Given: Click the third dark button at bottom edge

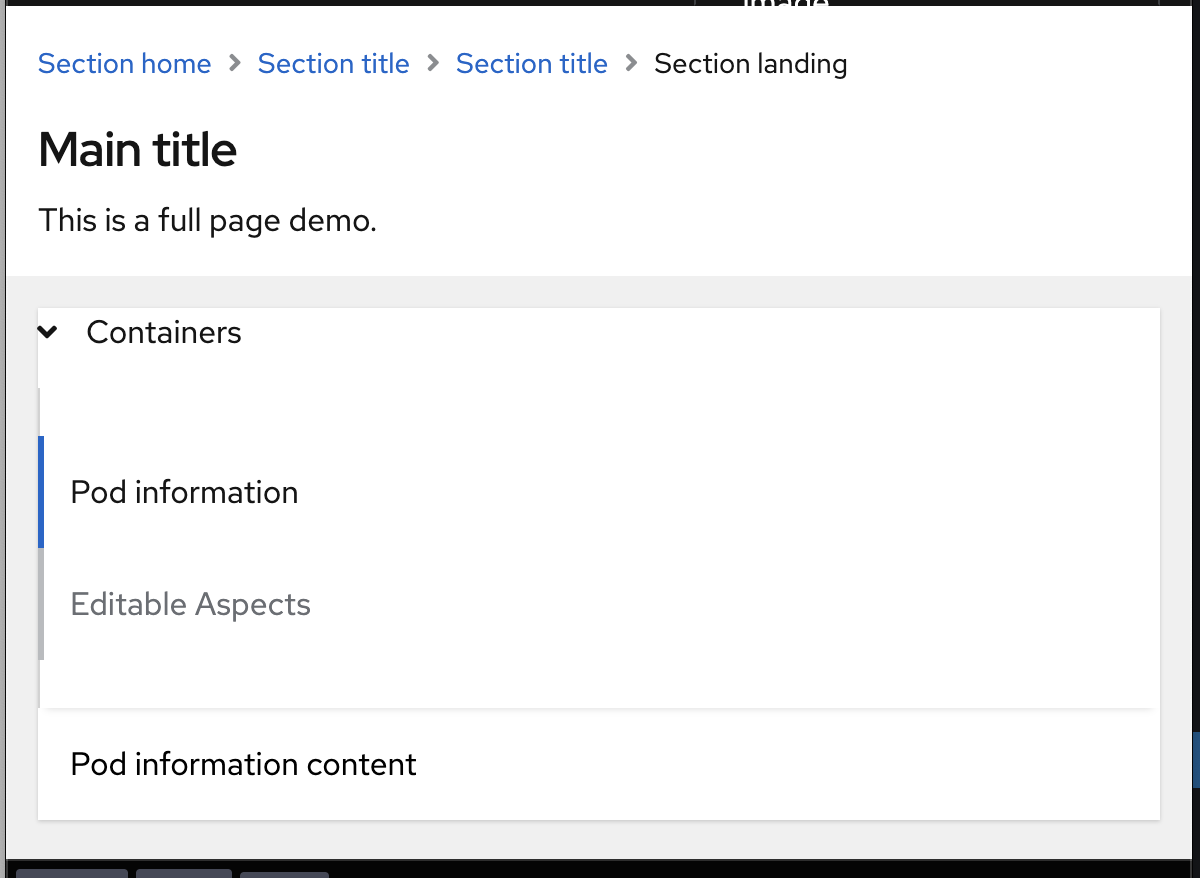Looking at the screenshot, I should (284, 874).
